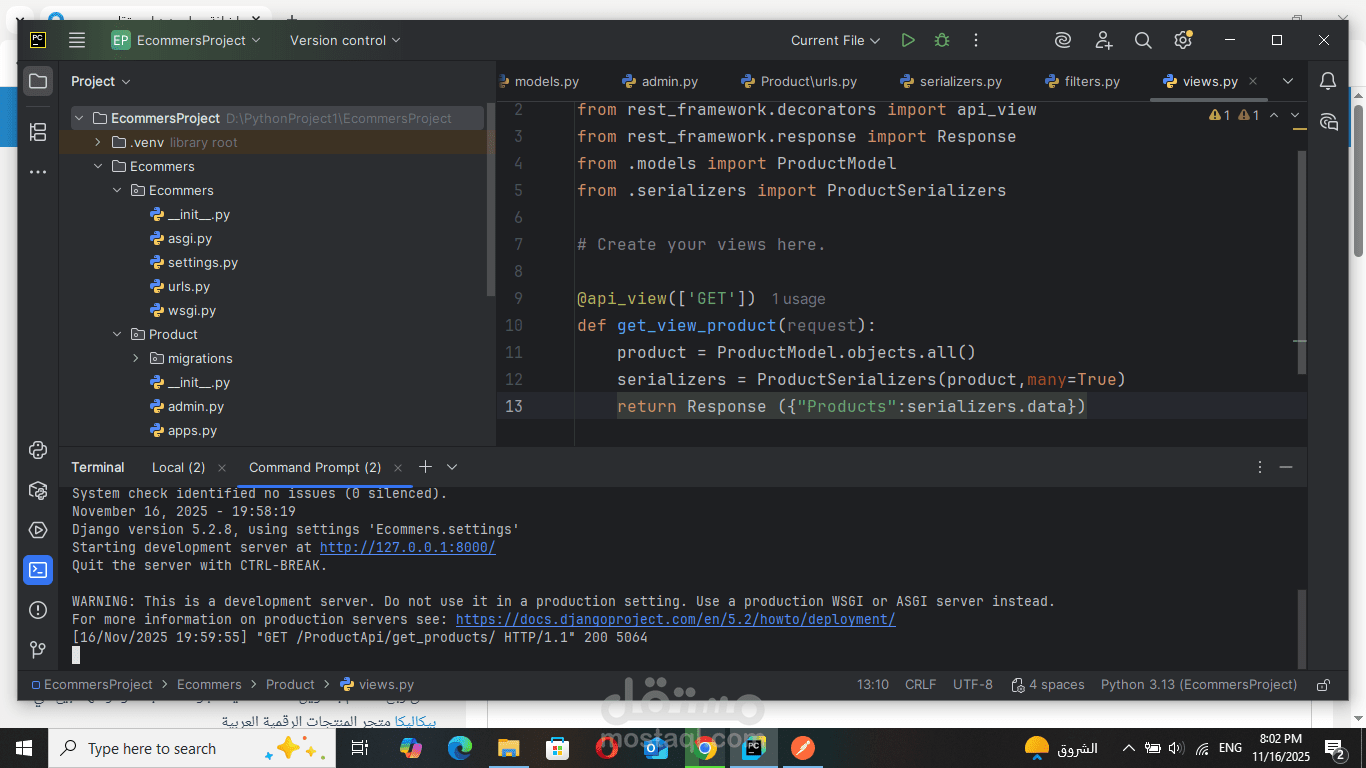1366x768 pixels.
Task: Change the 4 spaces indent setting
Action: tap(1048, 685)
